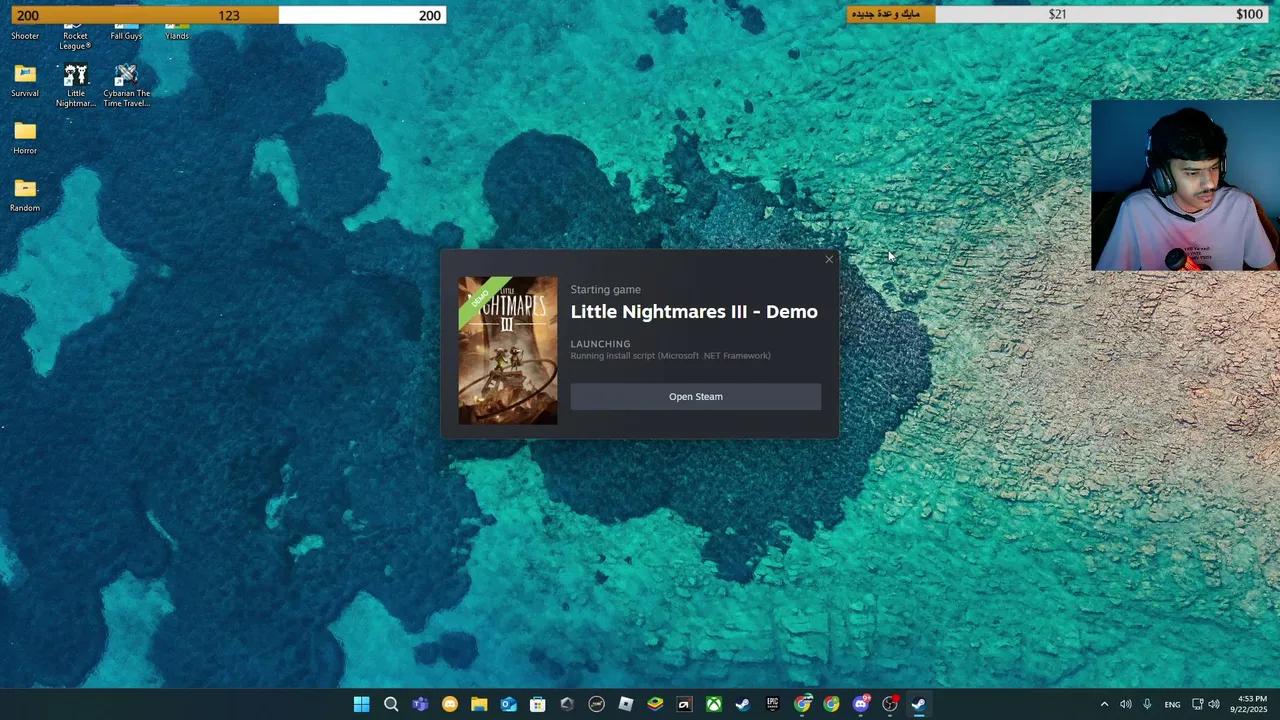Open Microsoft Teams from taskbar
This screenshot has height=720, width=1280.
point(420,704)
